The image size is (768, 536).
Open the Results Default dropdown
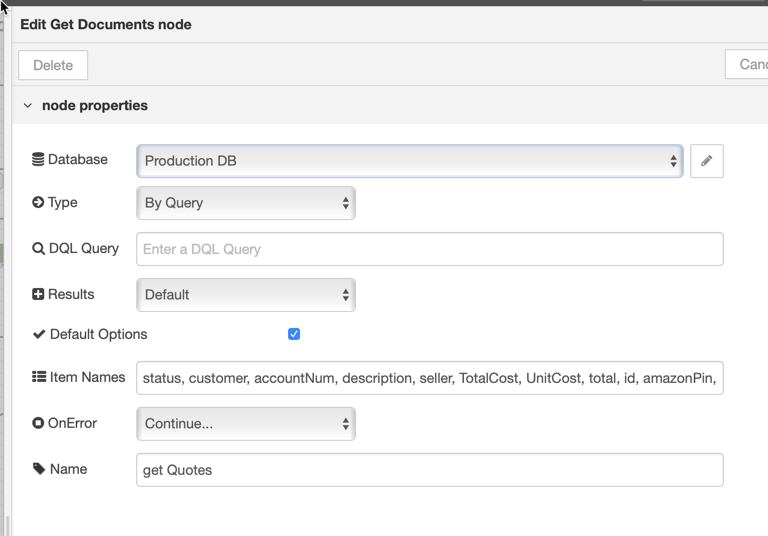click(x=246, y=295)
